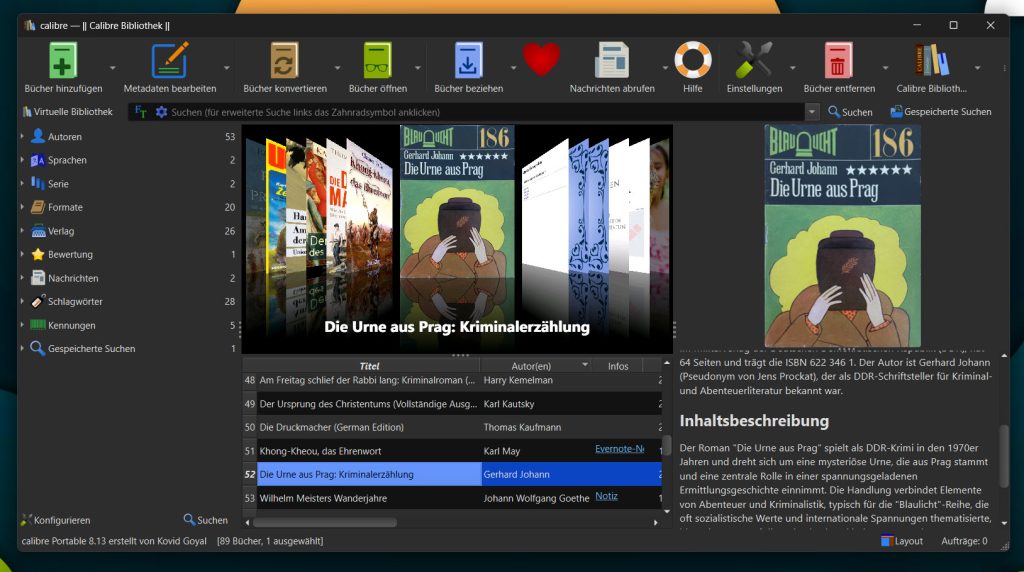This screenshot has width=1024, height=572.
Task: Click the Layout button in status bar
Action: tap(902, 541)
